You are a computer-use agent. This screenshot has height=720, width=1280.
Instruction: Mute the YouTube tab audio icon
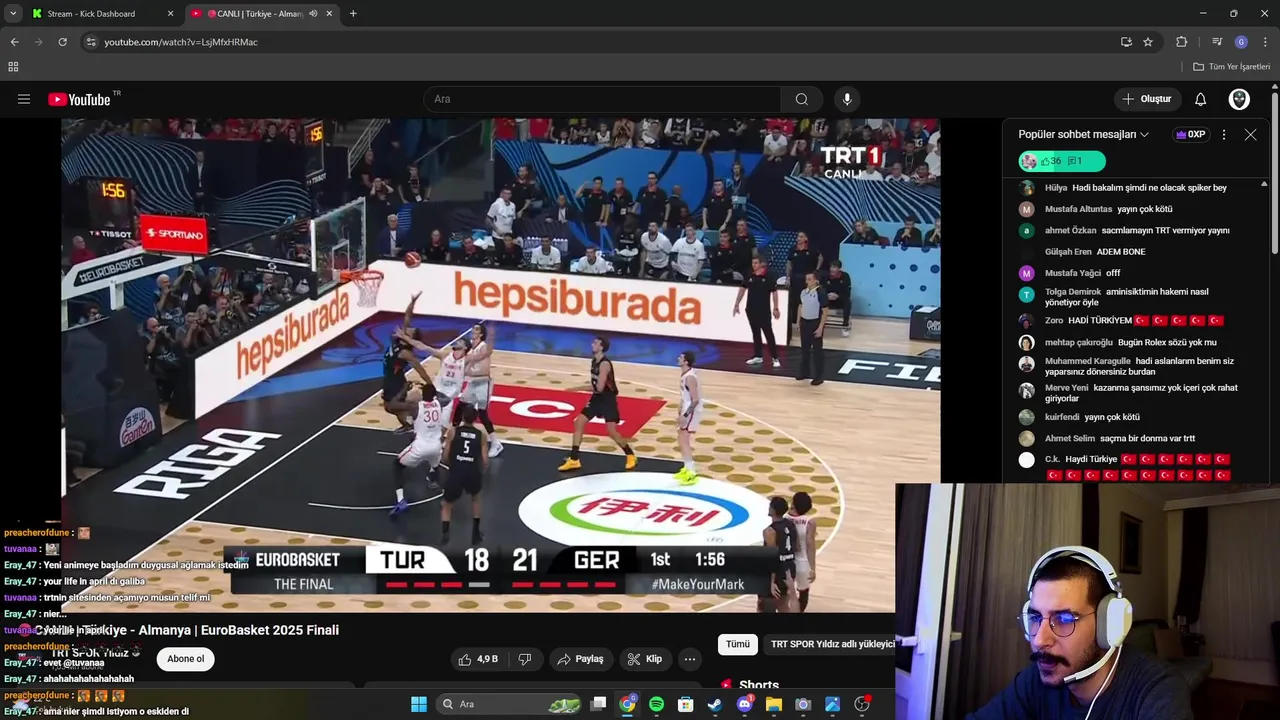pyautogui.click(x=313, y=14)
